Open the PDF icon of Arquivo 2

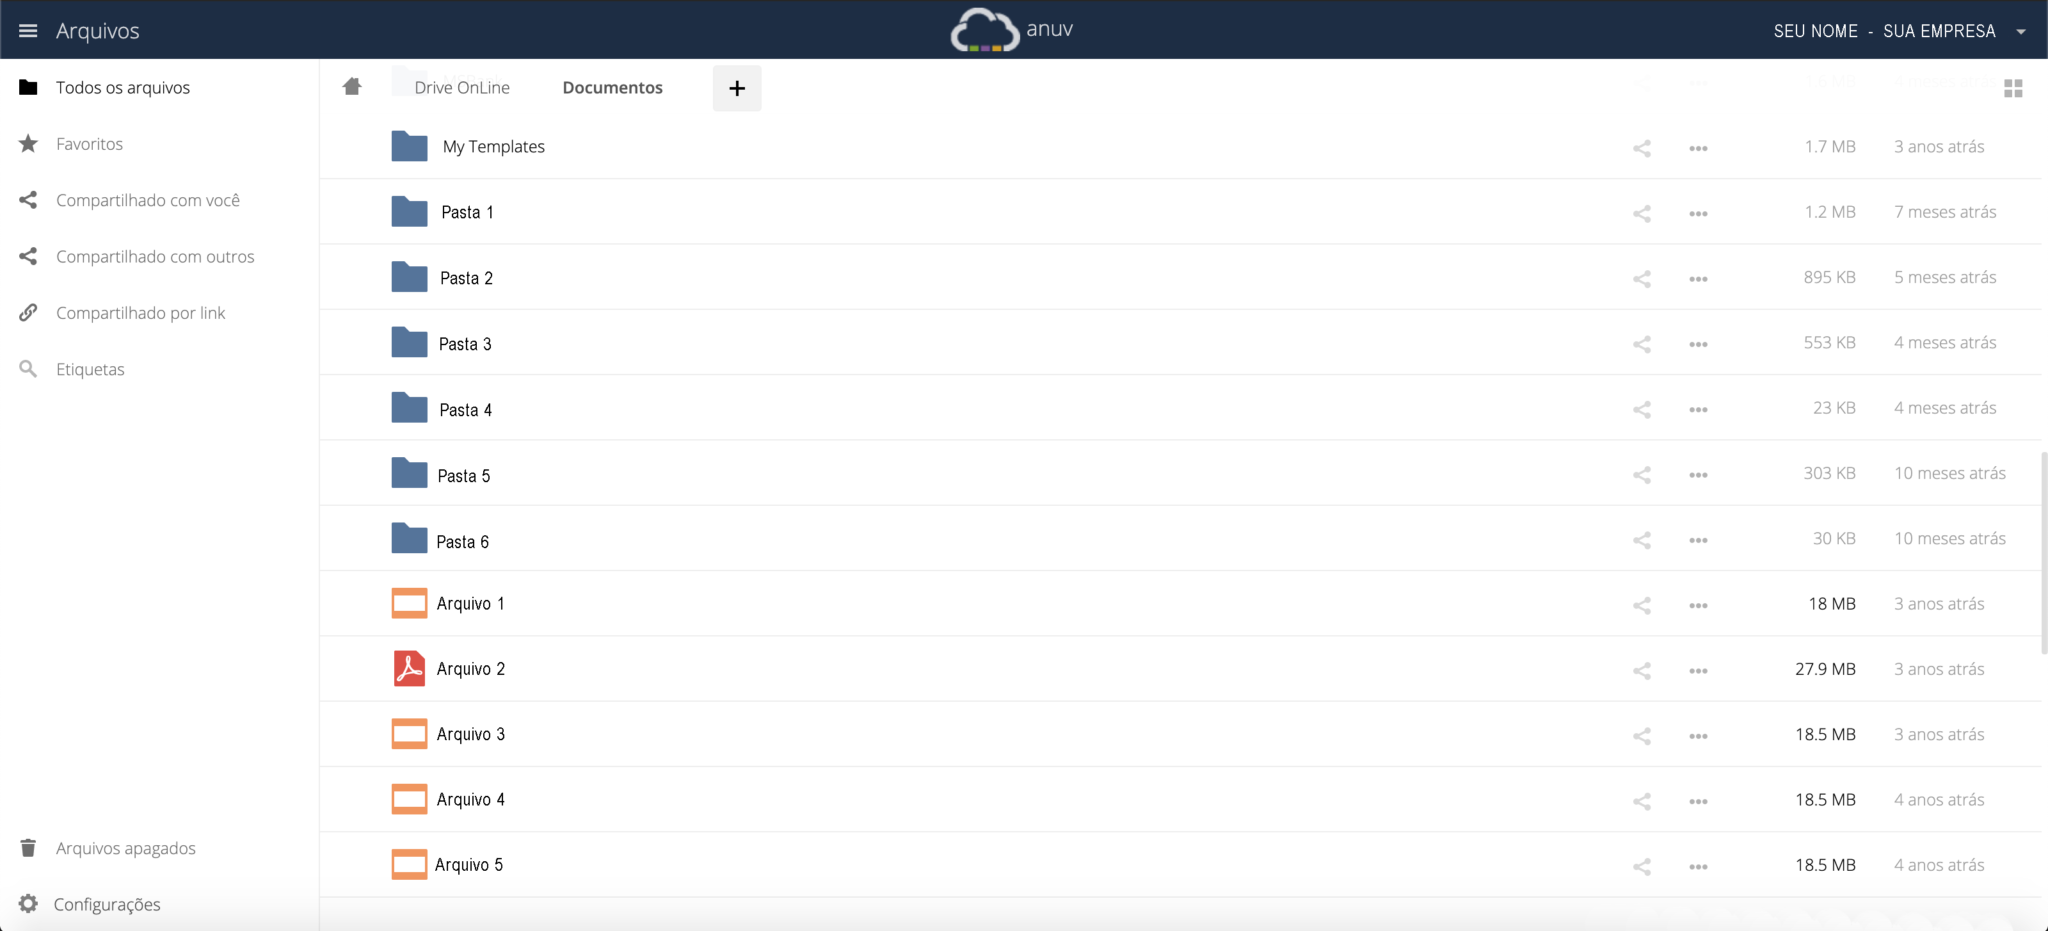[x=408, y=668]
